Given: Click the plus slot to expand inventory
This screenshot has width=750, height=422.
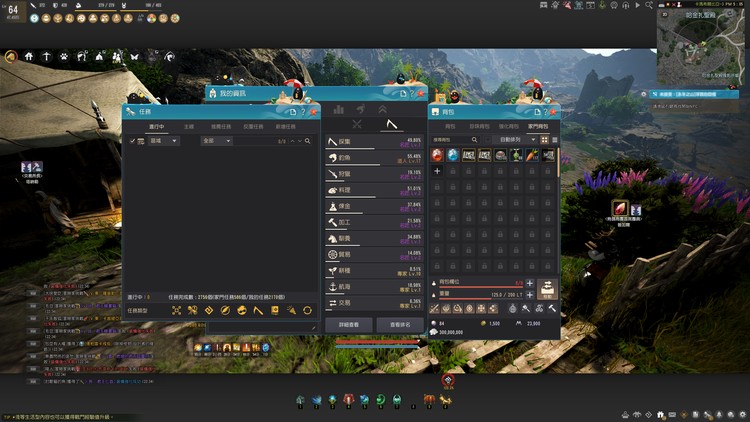Looking at the screenshot, I should 437,171.
